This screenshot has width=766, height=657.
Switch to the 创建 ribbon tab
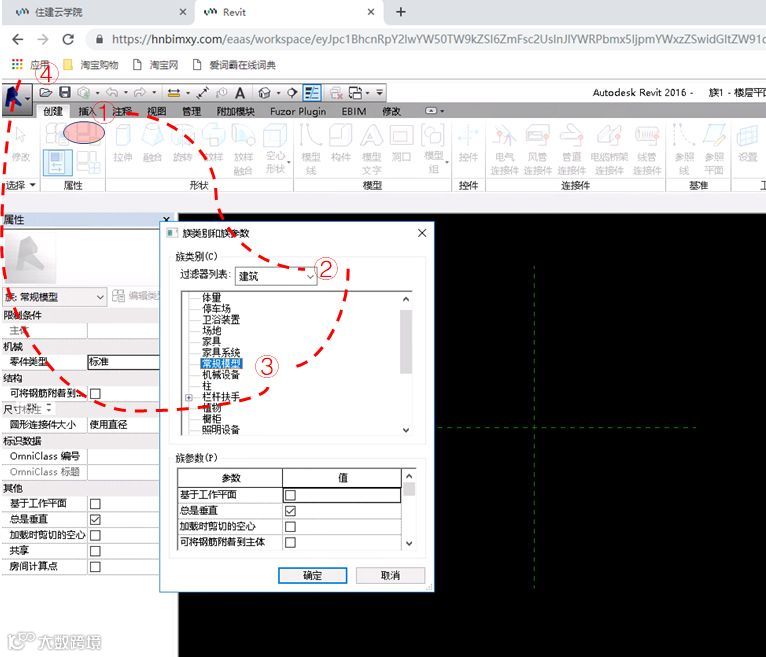point(53,111)
